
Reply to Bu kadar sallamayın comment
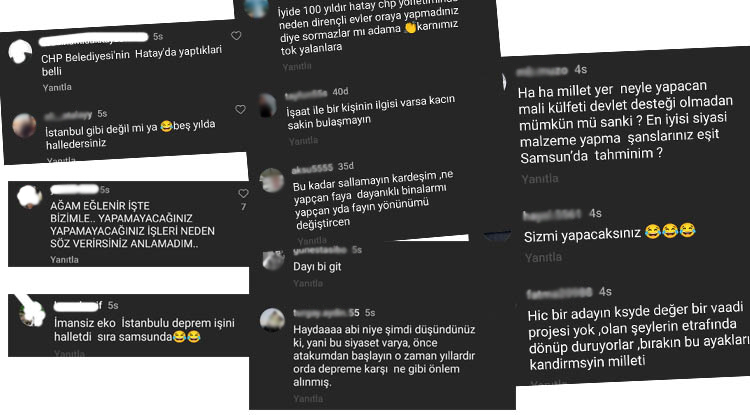pos(312,240)
